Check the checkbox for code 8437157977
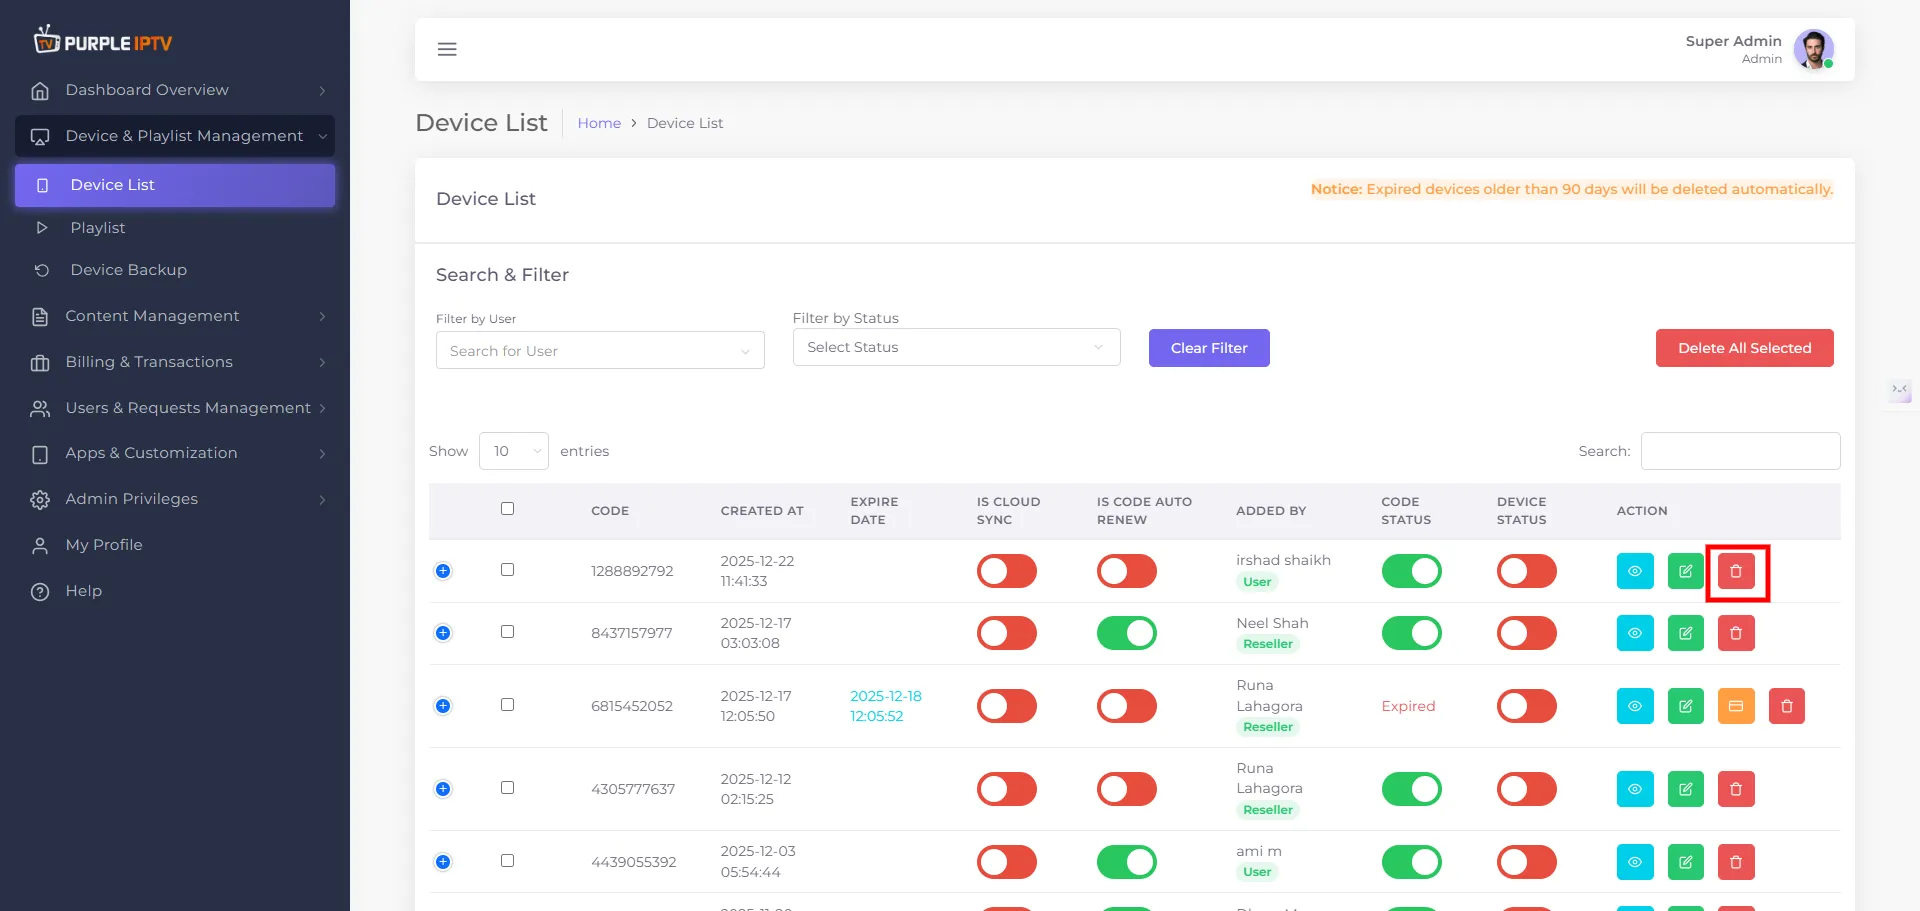This screenshot has height=911, width=1920. pyautogui.click(x=507, y=632)
